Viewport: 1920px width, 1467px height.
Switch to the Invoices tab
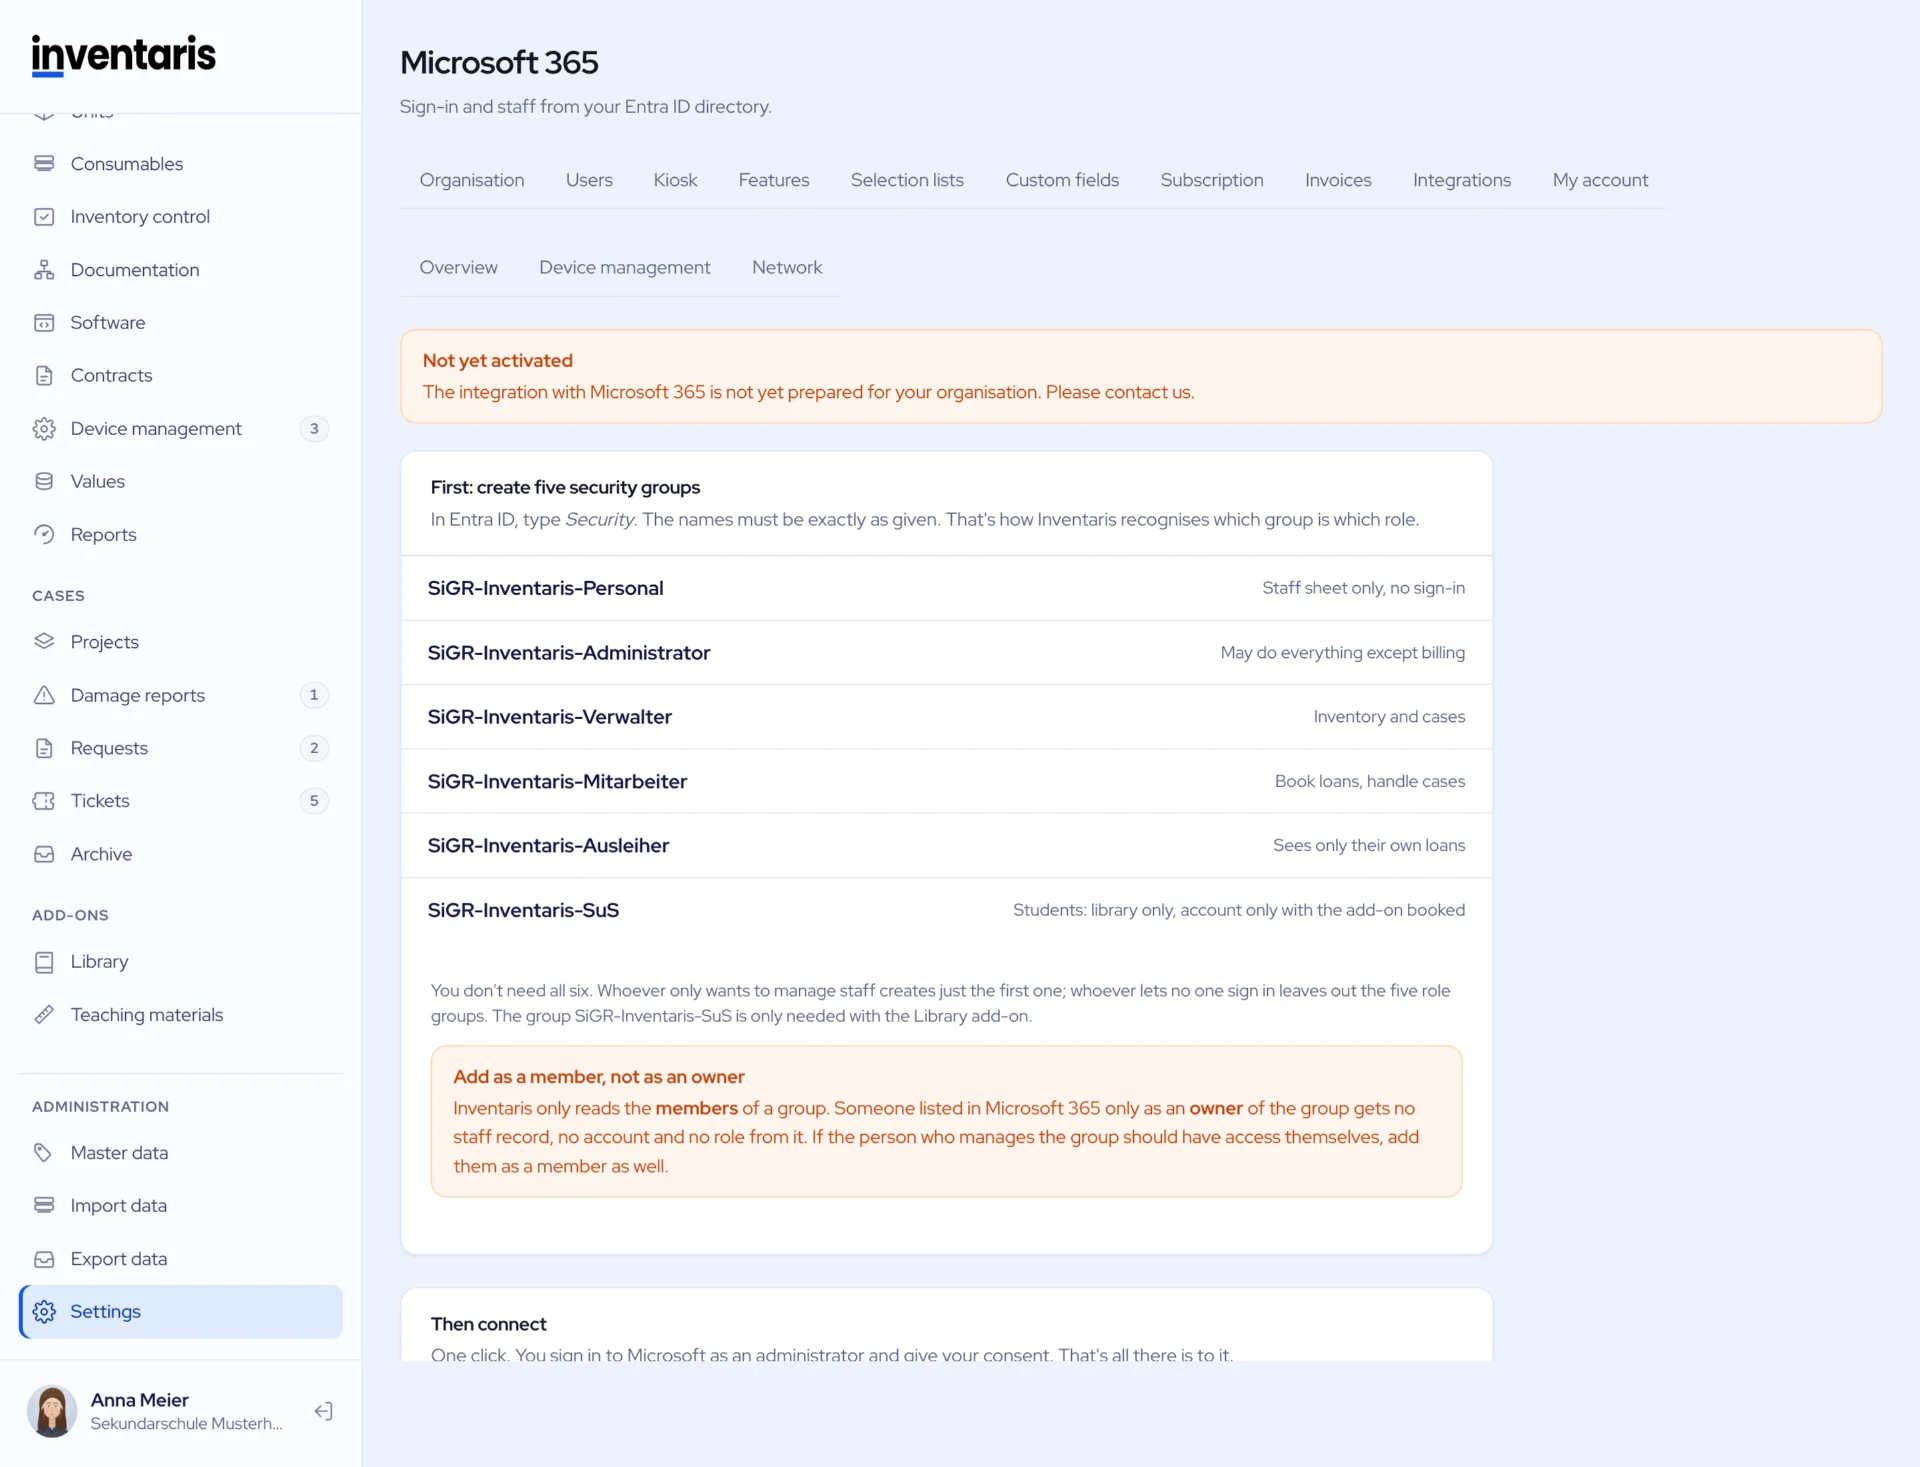(1338, 180)
